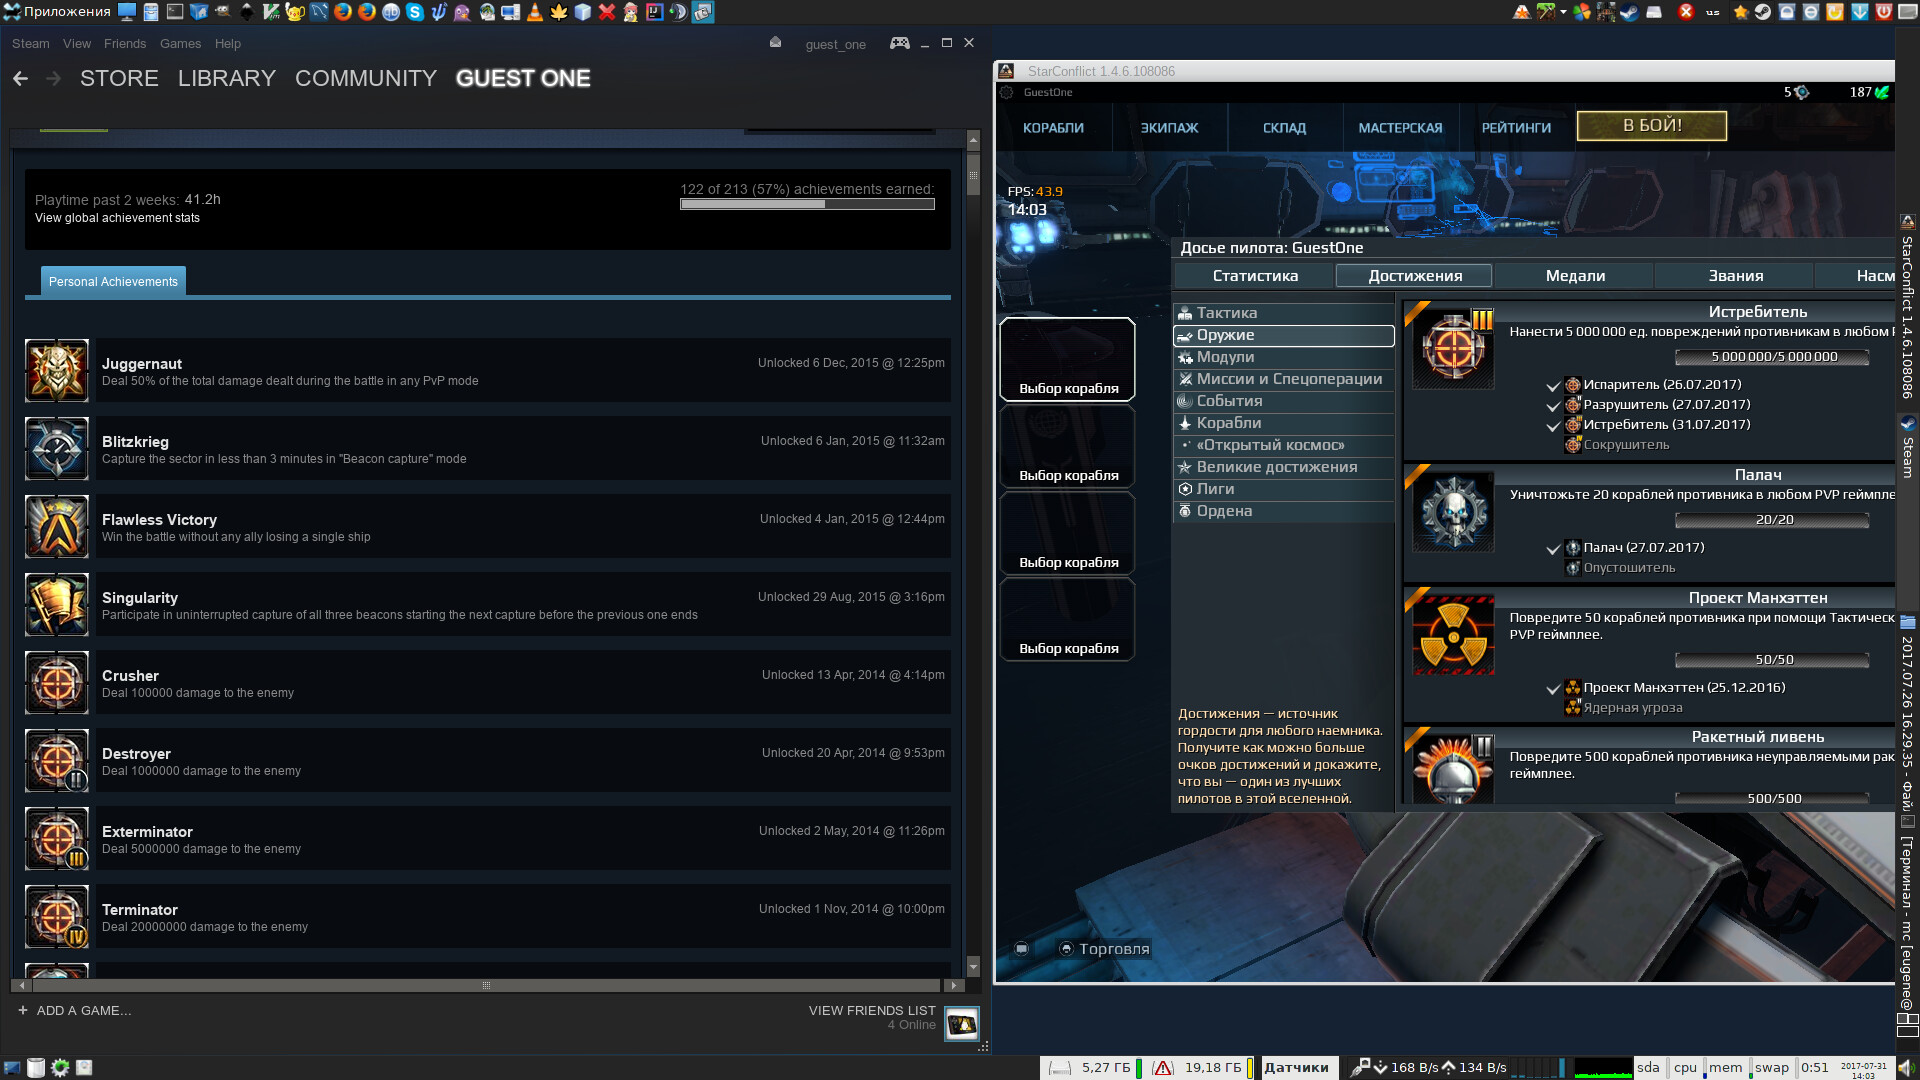This screenshot has height=1080, width=1920.
Task: Open IntelliJ IDEA launcher in top panel
Action: (654, 12)
